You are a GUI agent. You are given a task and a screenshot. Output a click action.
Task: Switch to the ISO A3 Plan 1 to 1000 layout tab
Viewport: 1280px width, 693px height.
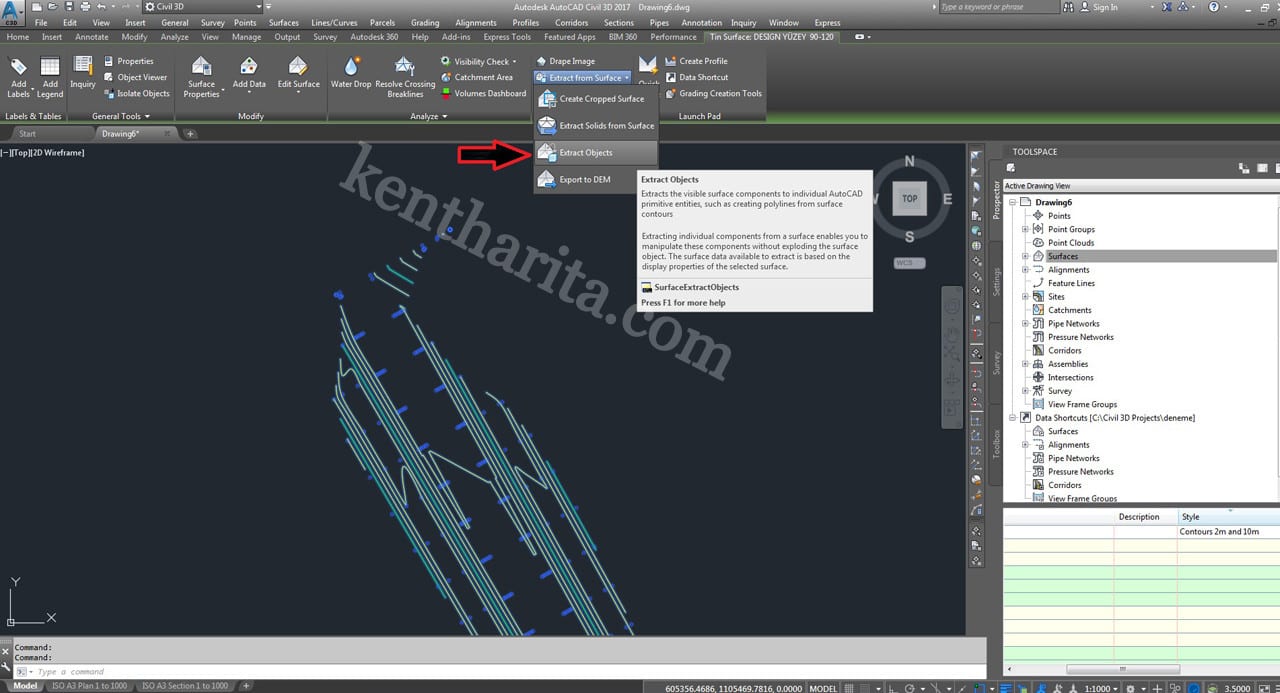pos(89,686)
